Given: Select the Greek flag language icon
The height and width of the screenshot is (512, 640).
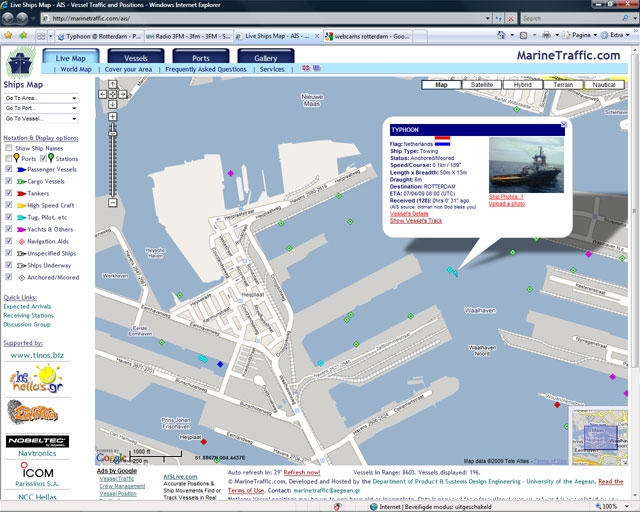Looking at the screenshot, I should 317,68.
